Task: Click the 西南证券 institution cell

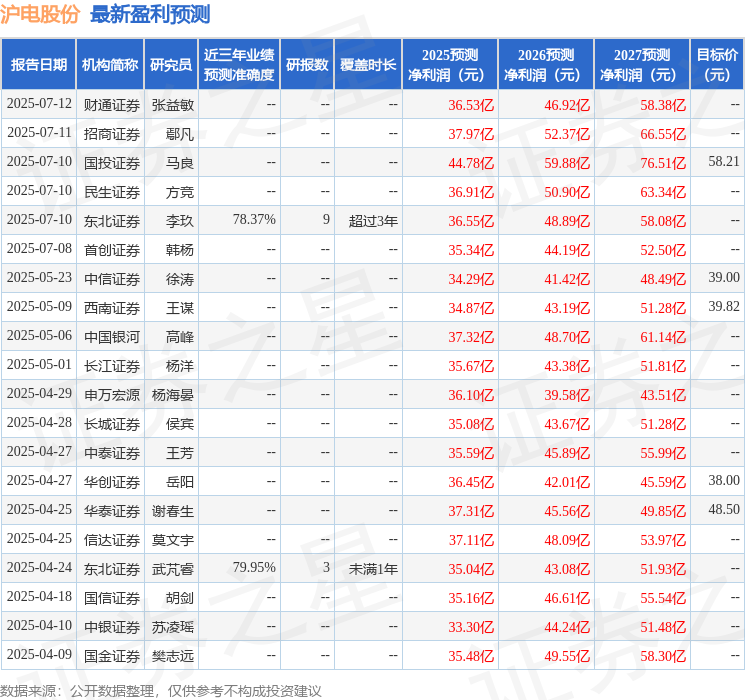Action: pyautogui.click(x=112, y=308)
